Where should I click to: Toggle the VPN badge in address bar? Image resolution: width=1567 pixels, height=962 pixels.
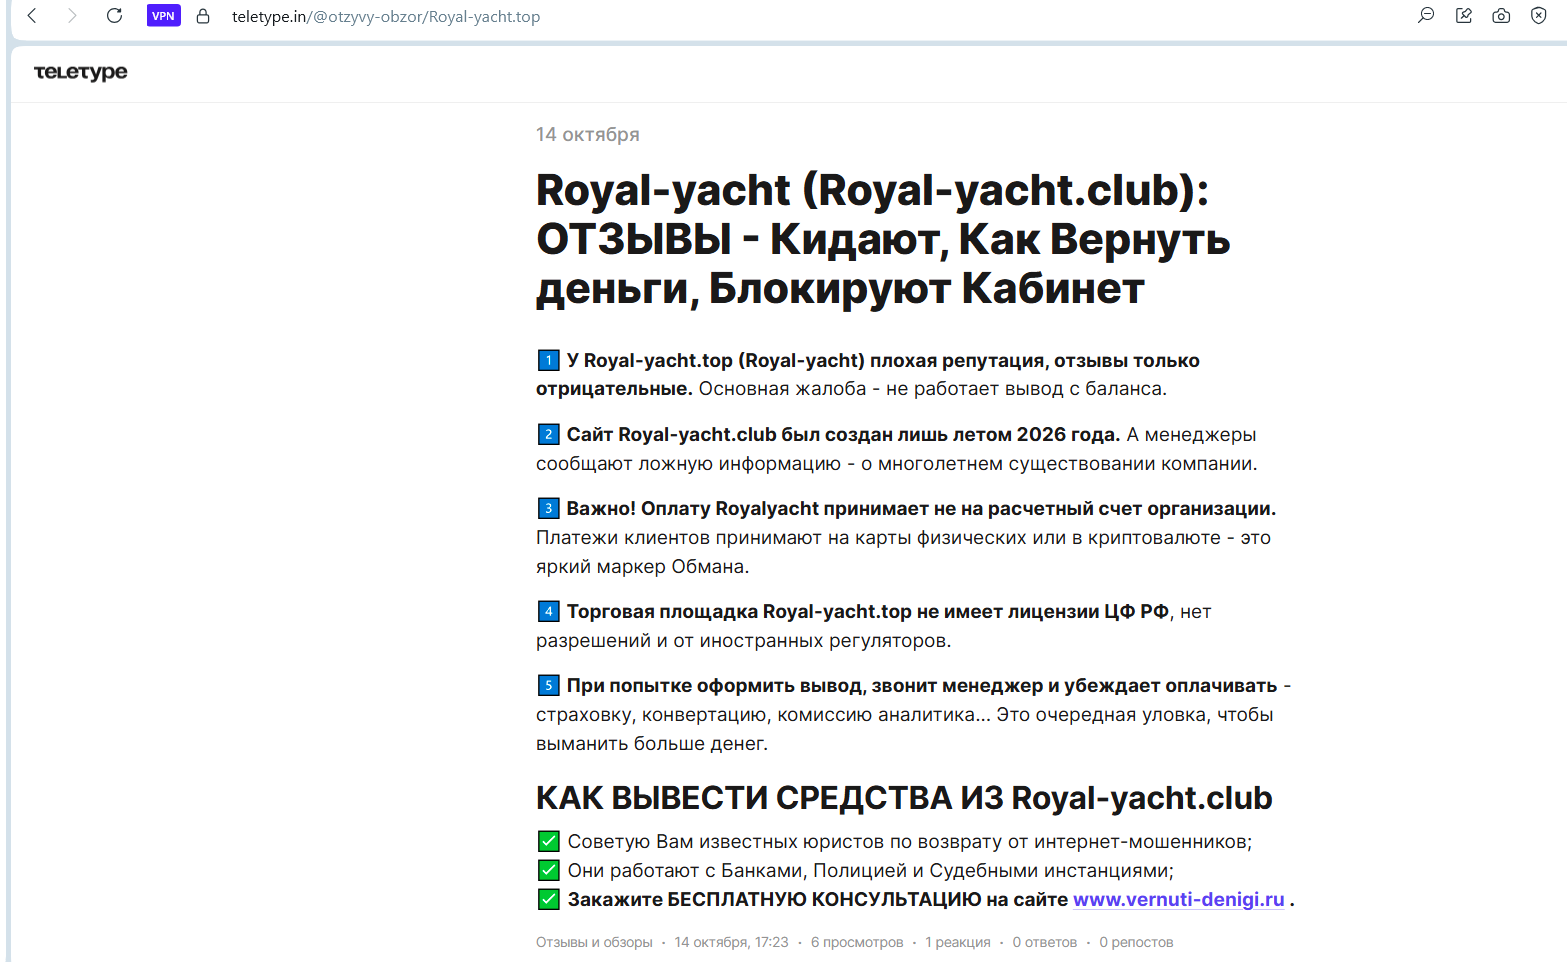click(163, 16)
